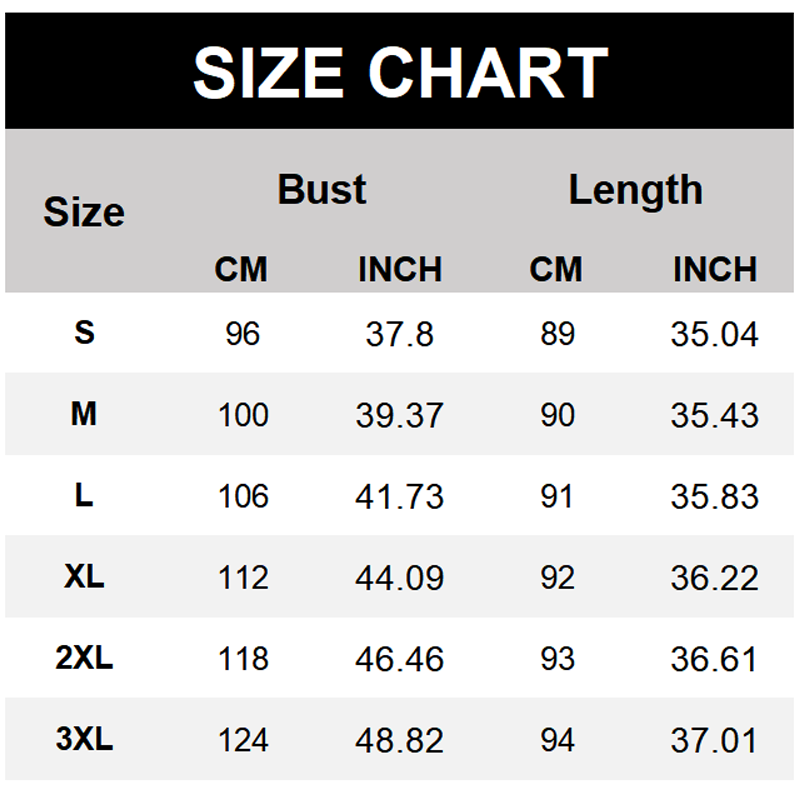Select the L size row label
The height and width of the screenshot is (800, 800).
pos(84,495)
